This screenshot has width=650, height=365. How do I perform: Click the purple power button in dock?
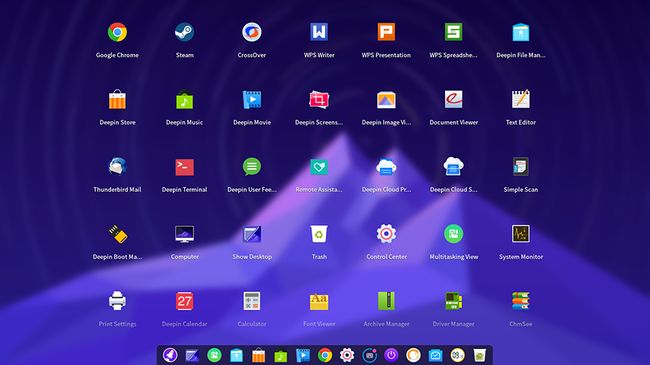pos(391,355)
